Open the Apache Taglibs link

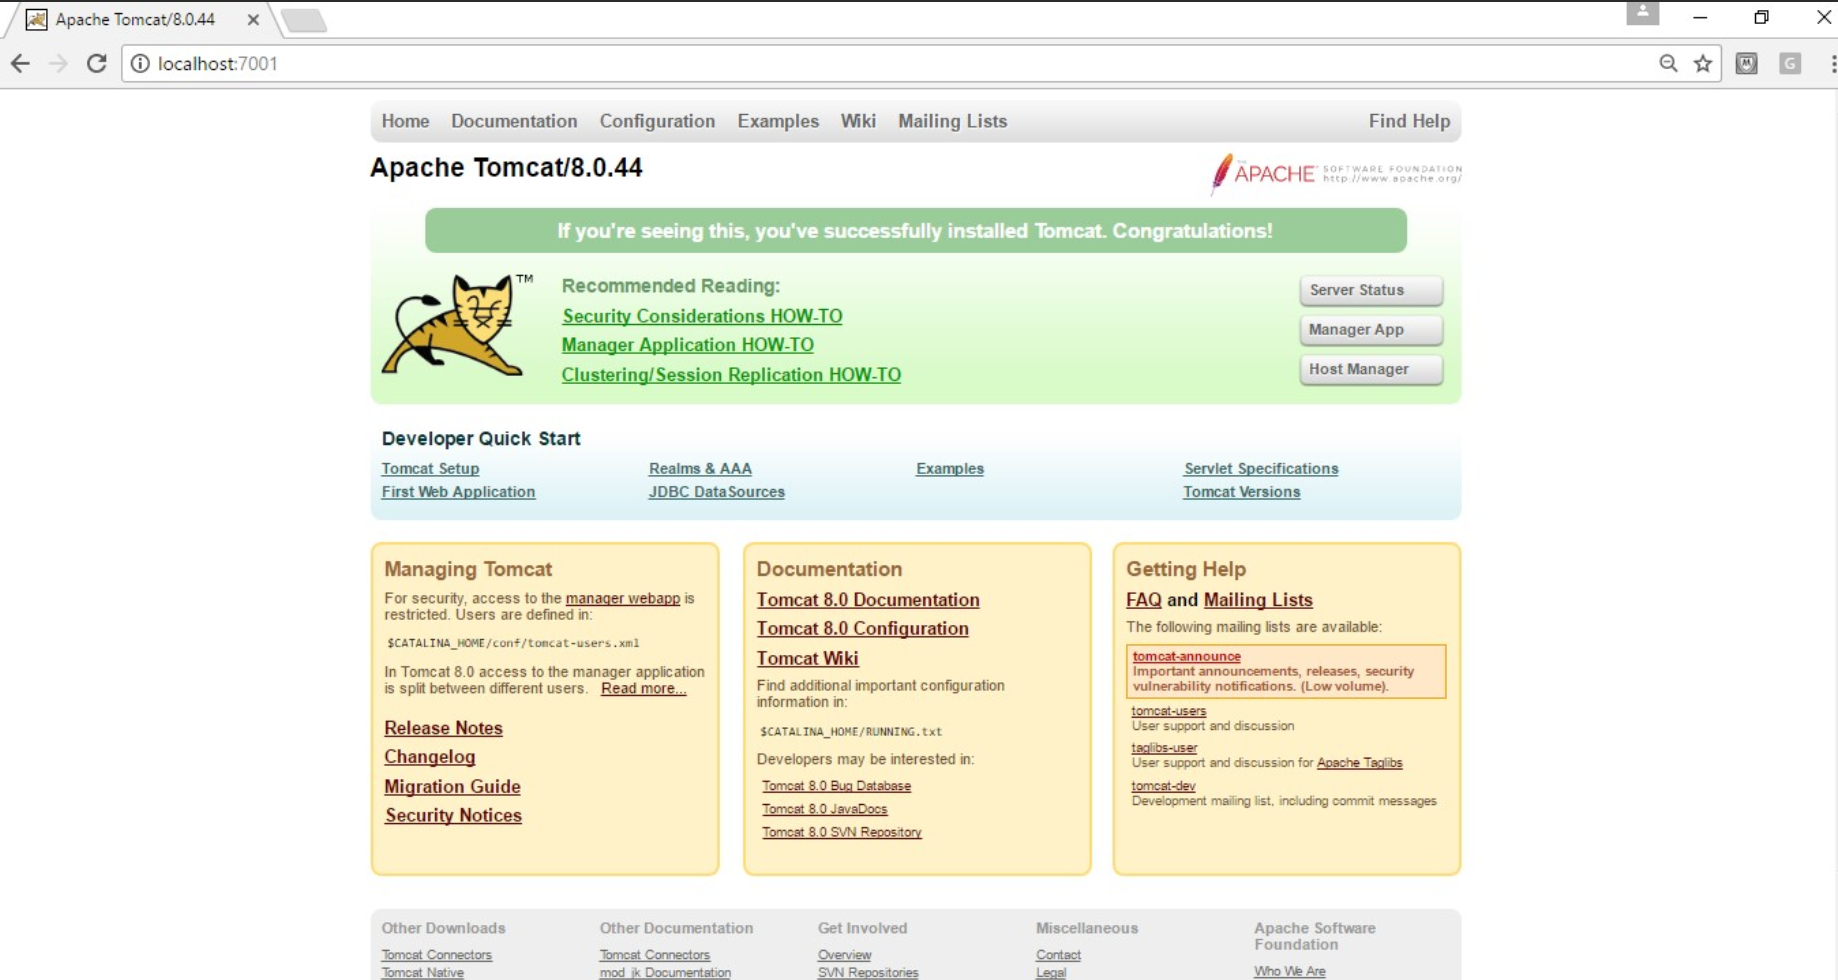tap(1360, 763)
